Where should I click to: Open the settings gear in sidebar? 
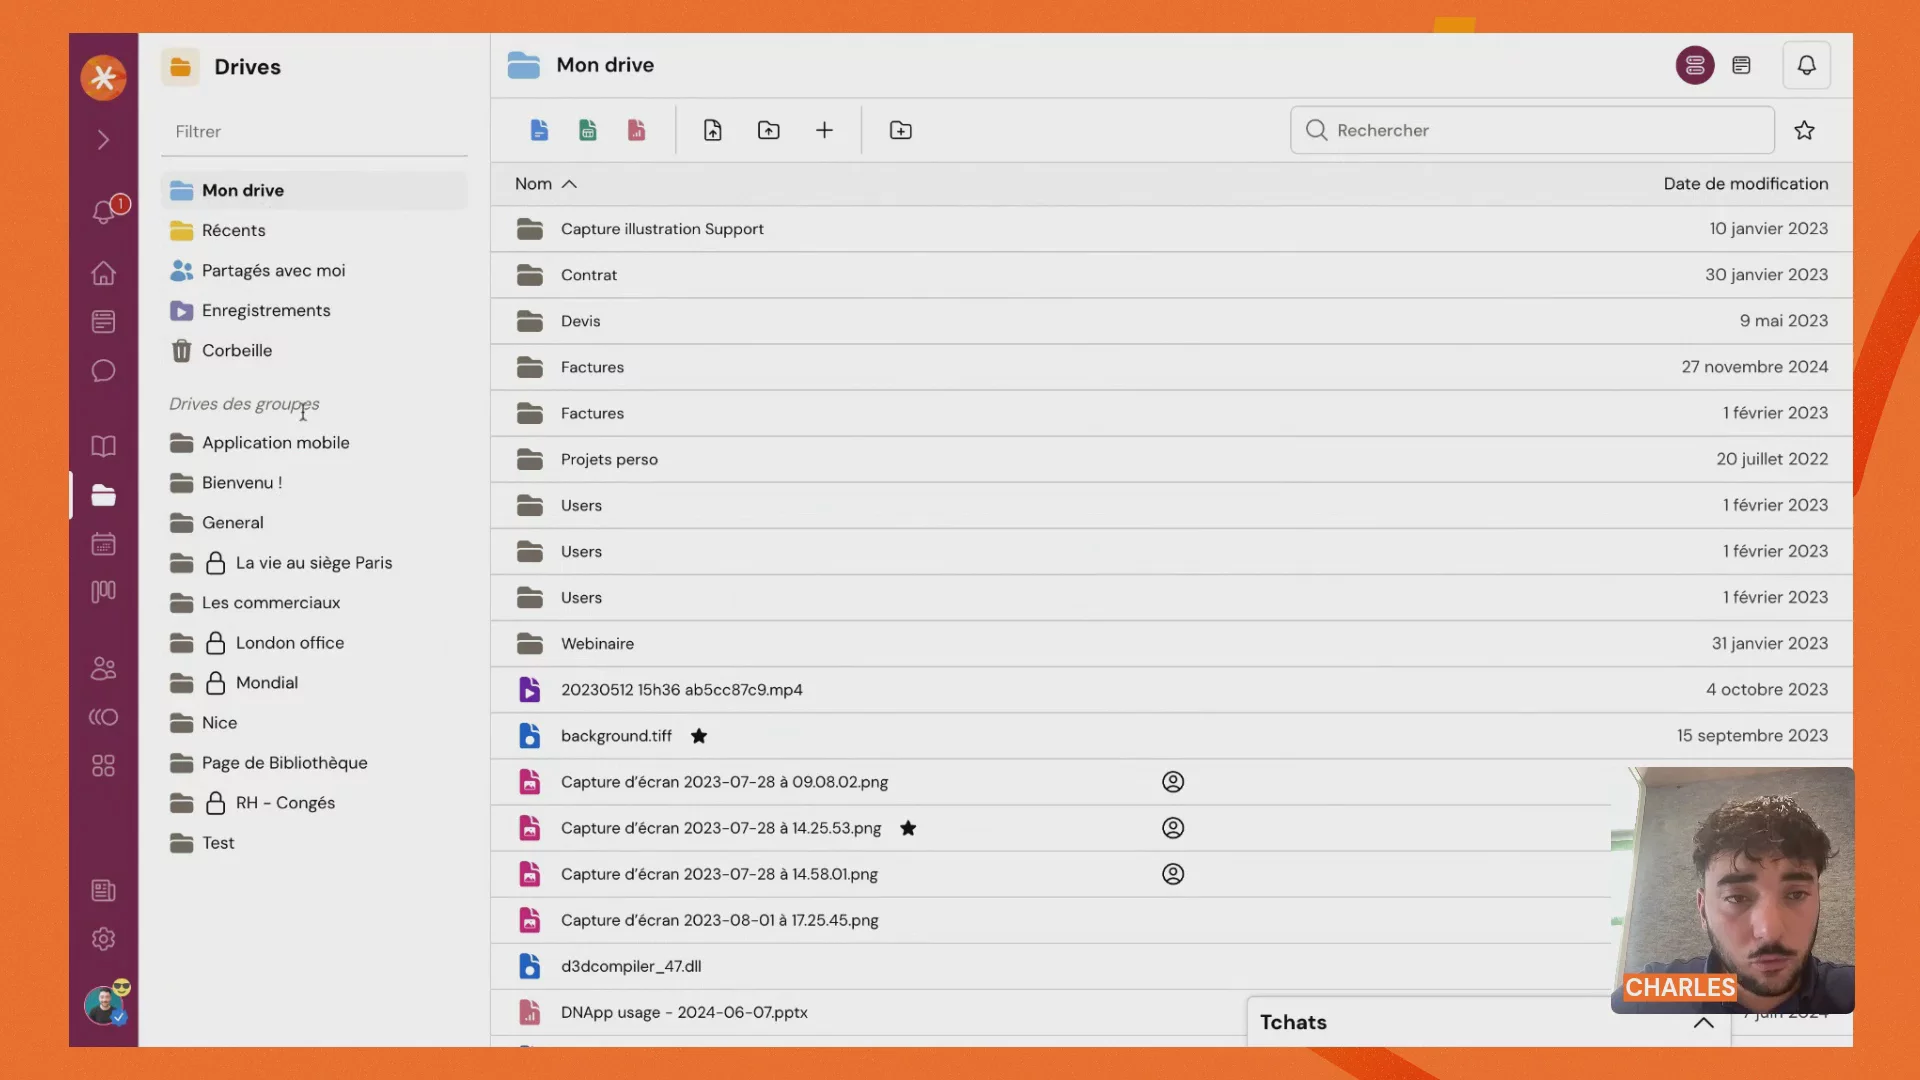(103, 939)
